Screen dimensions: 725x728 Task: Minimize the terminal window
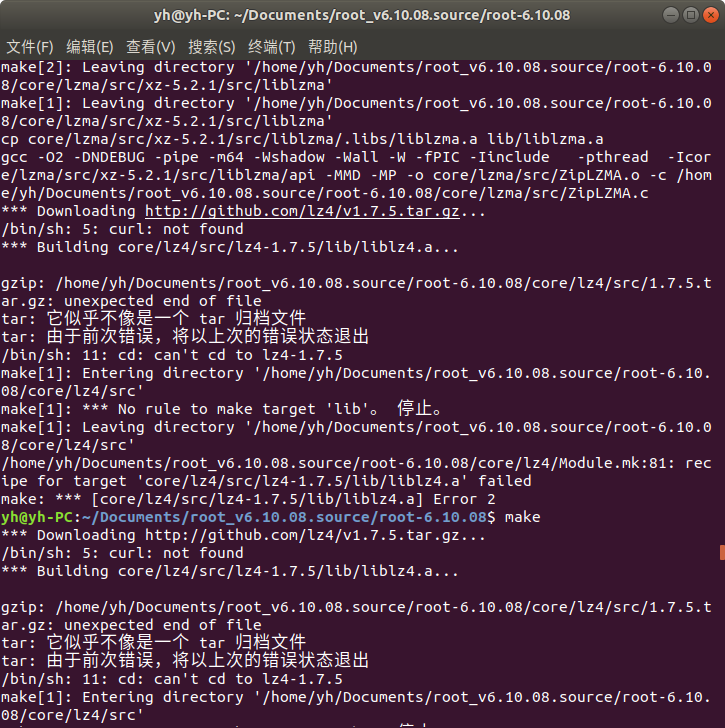click(671, 15)
